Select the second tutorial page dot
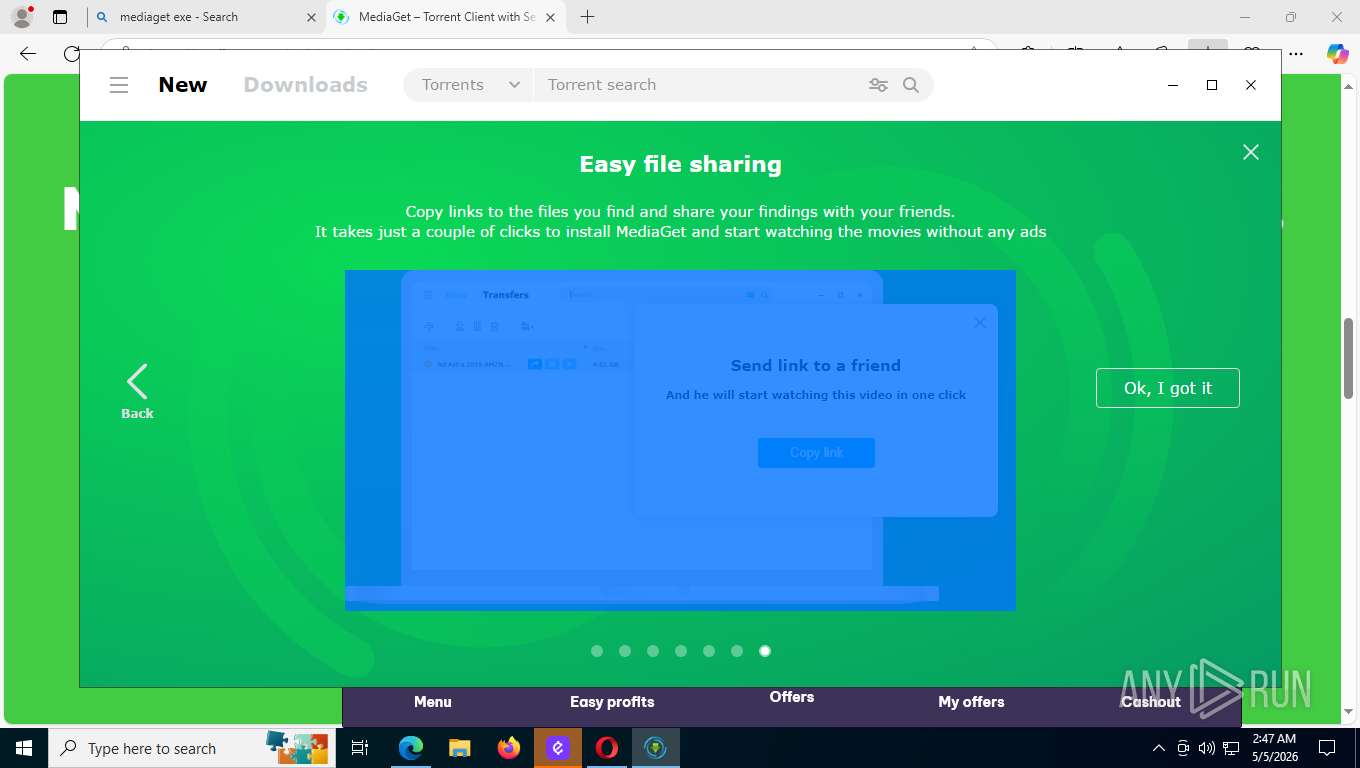Screen dimensions: 1360x768 (625, 651)
